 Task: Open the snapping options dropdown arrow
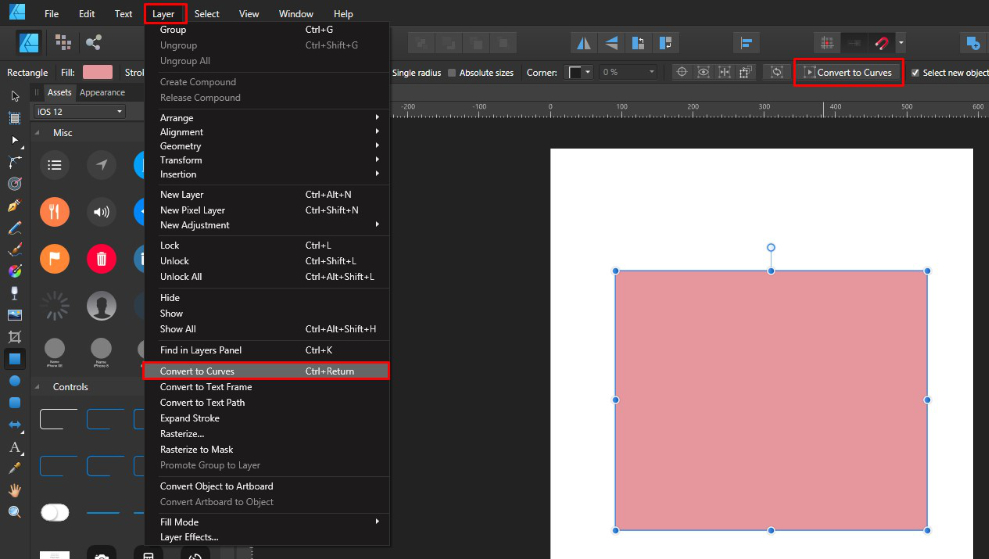pyautogui.click(x=901, y=43)
